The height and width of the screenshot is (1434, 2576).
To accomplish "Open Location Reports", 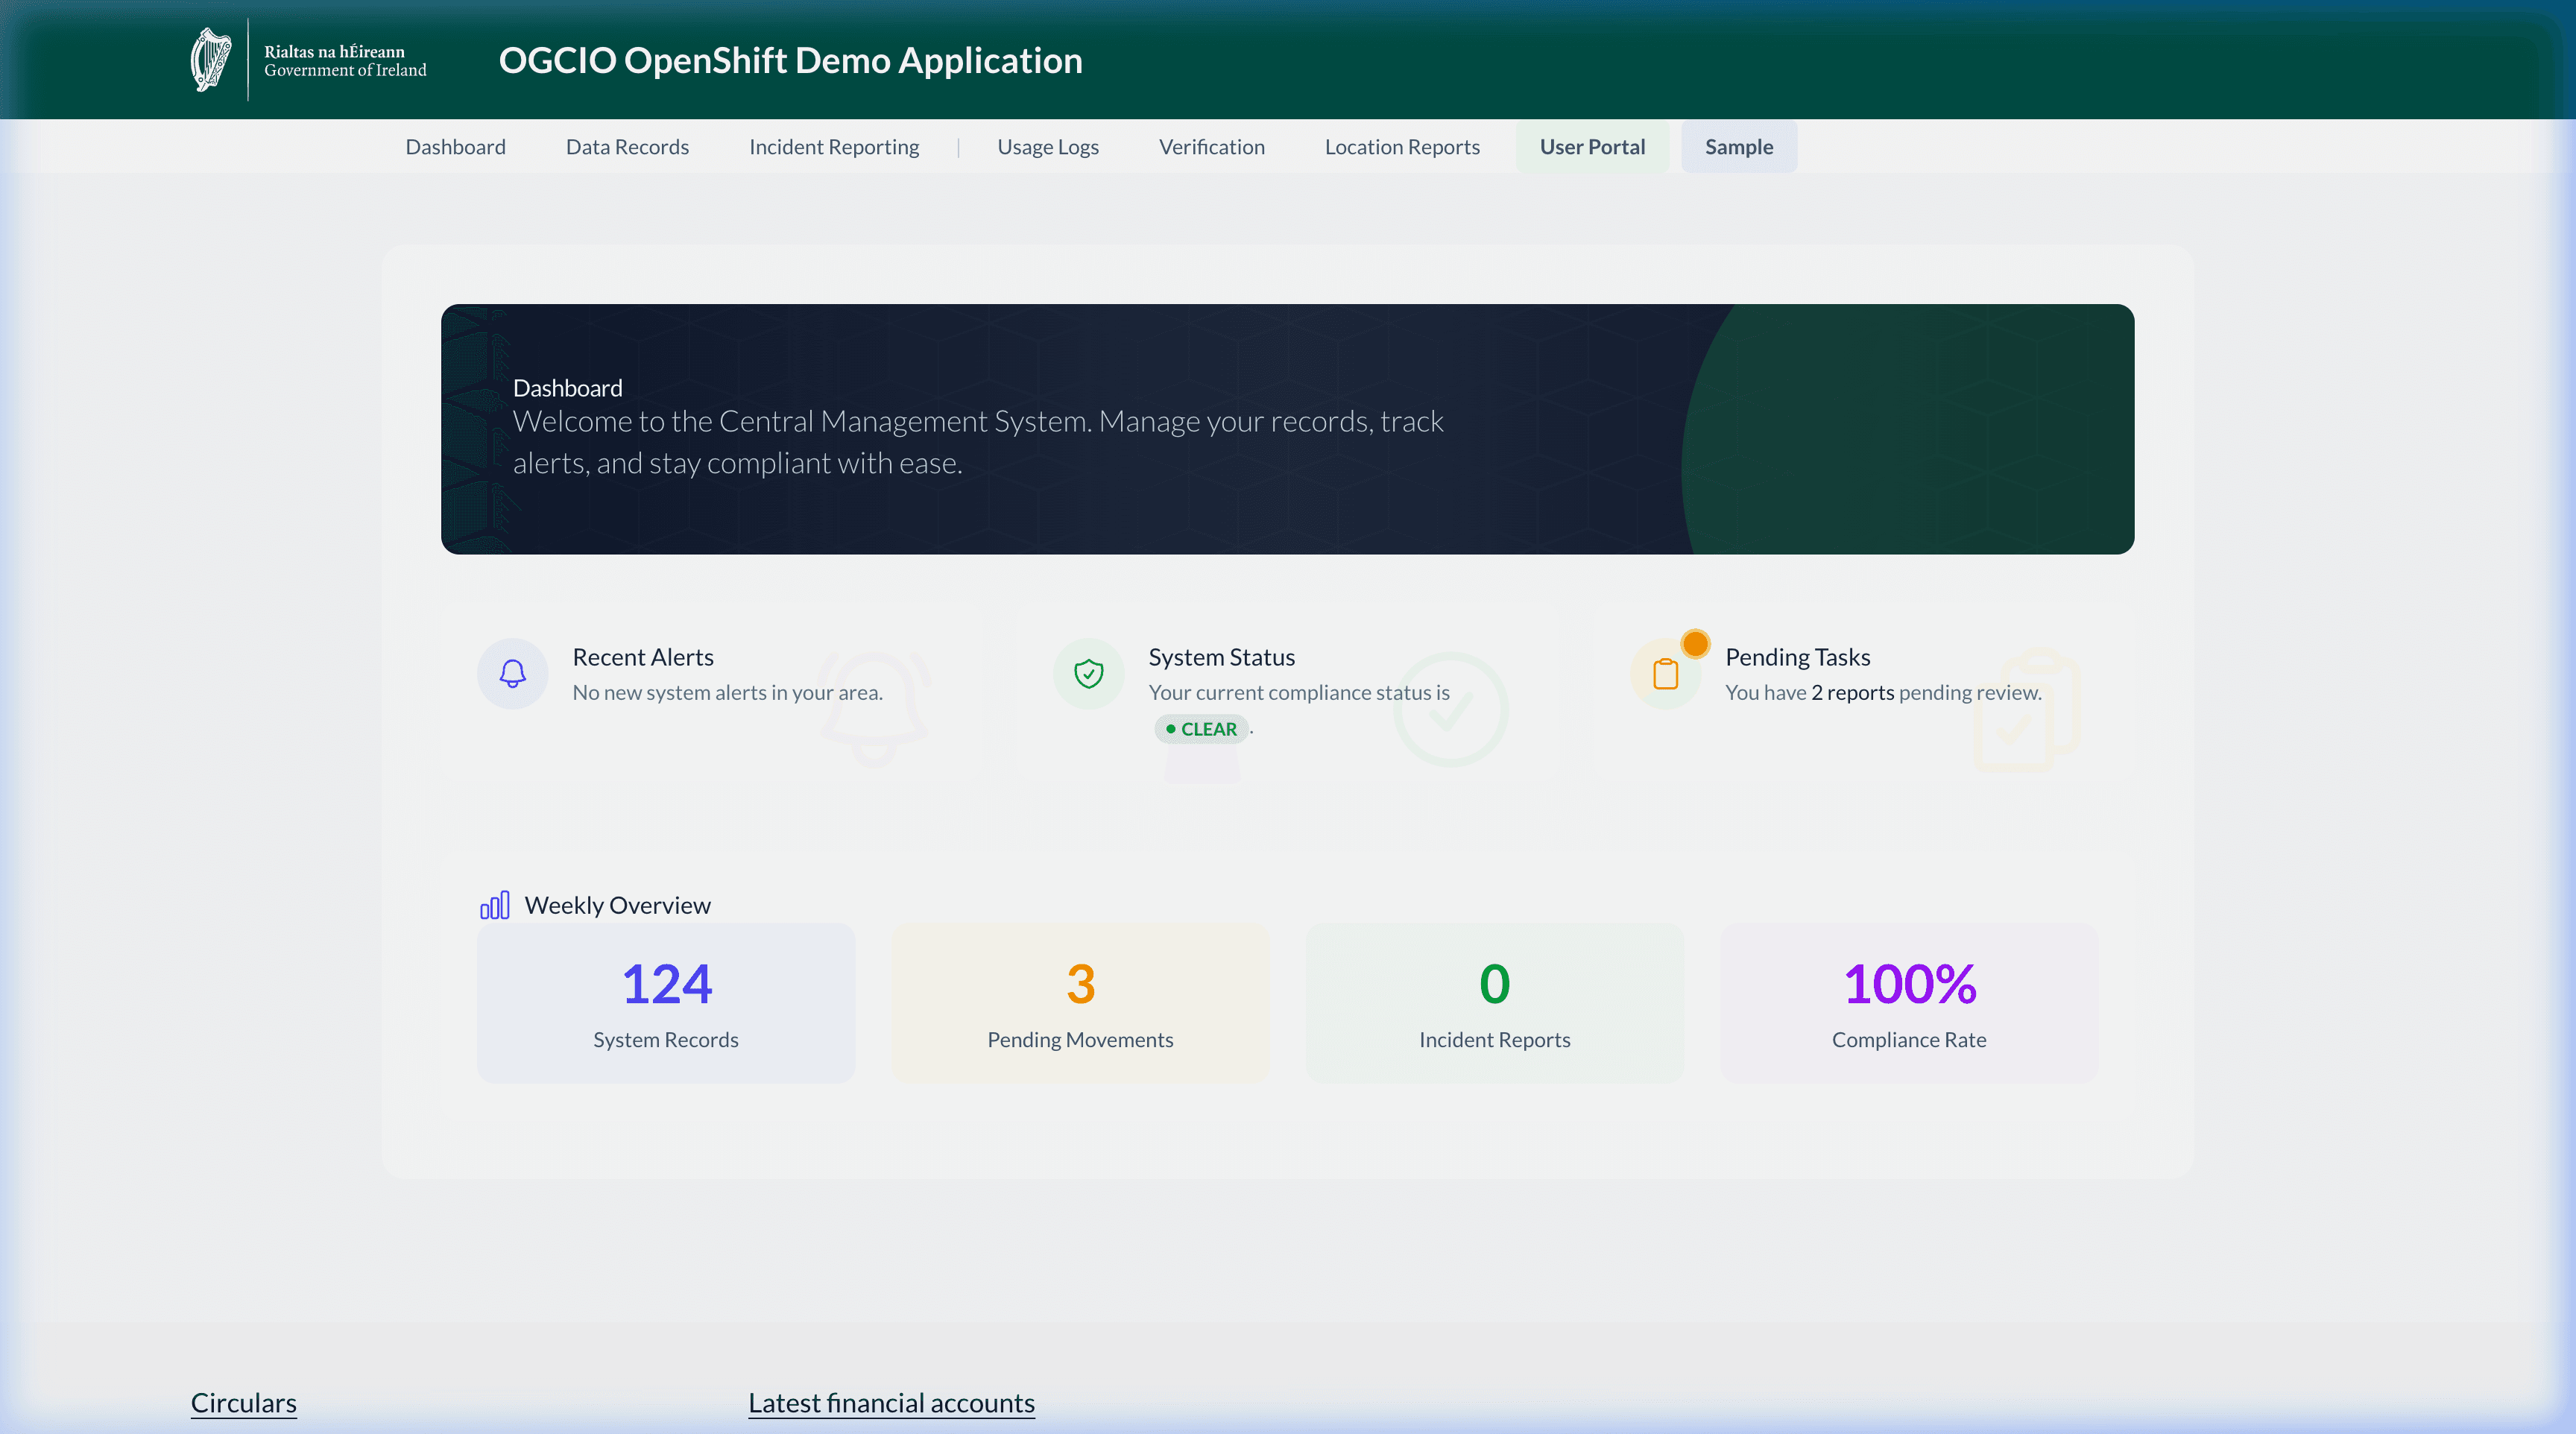I will tap(1401, 146).
